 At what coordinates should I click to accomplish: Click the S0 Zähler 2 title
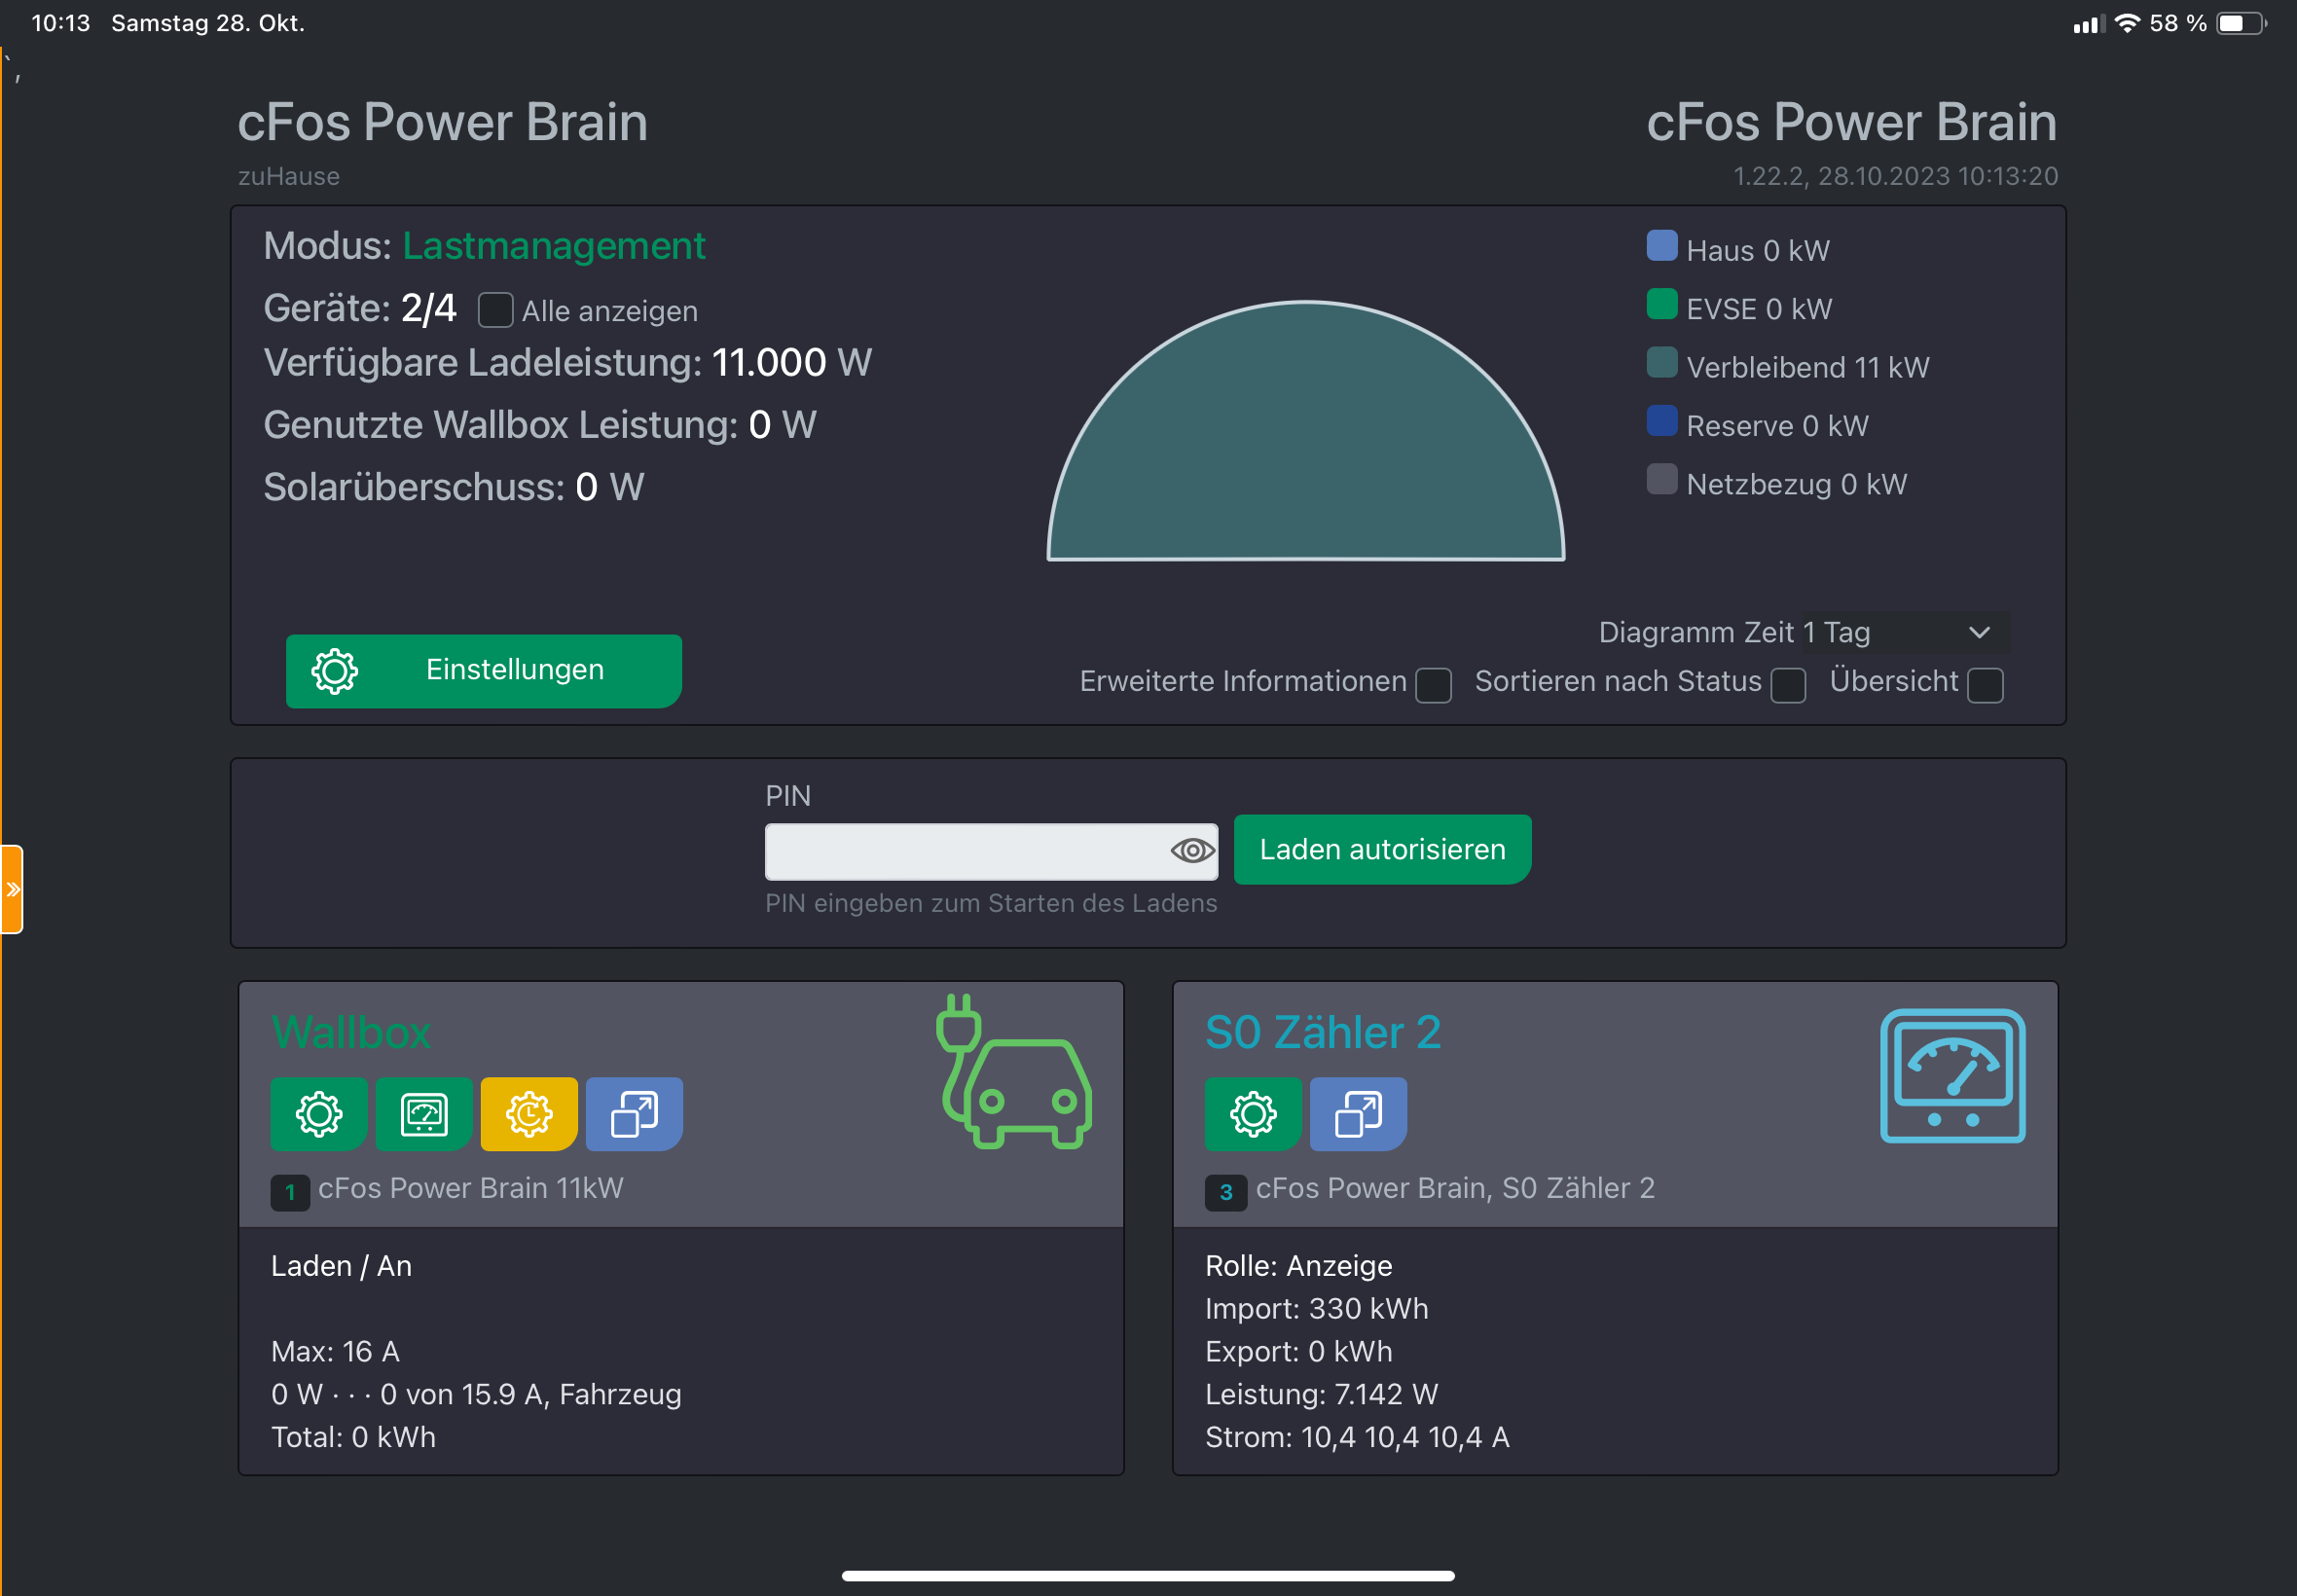click(x=1323, y=1032)
